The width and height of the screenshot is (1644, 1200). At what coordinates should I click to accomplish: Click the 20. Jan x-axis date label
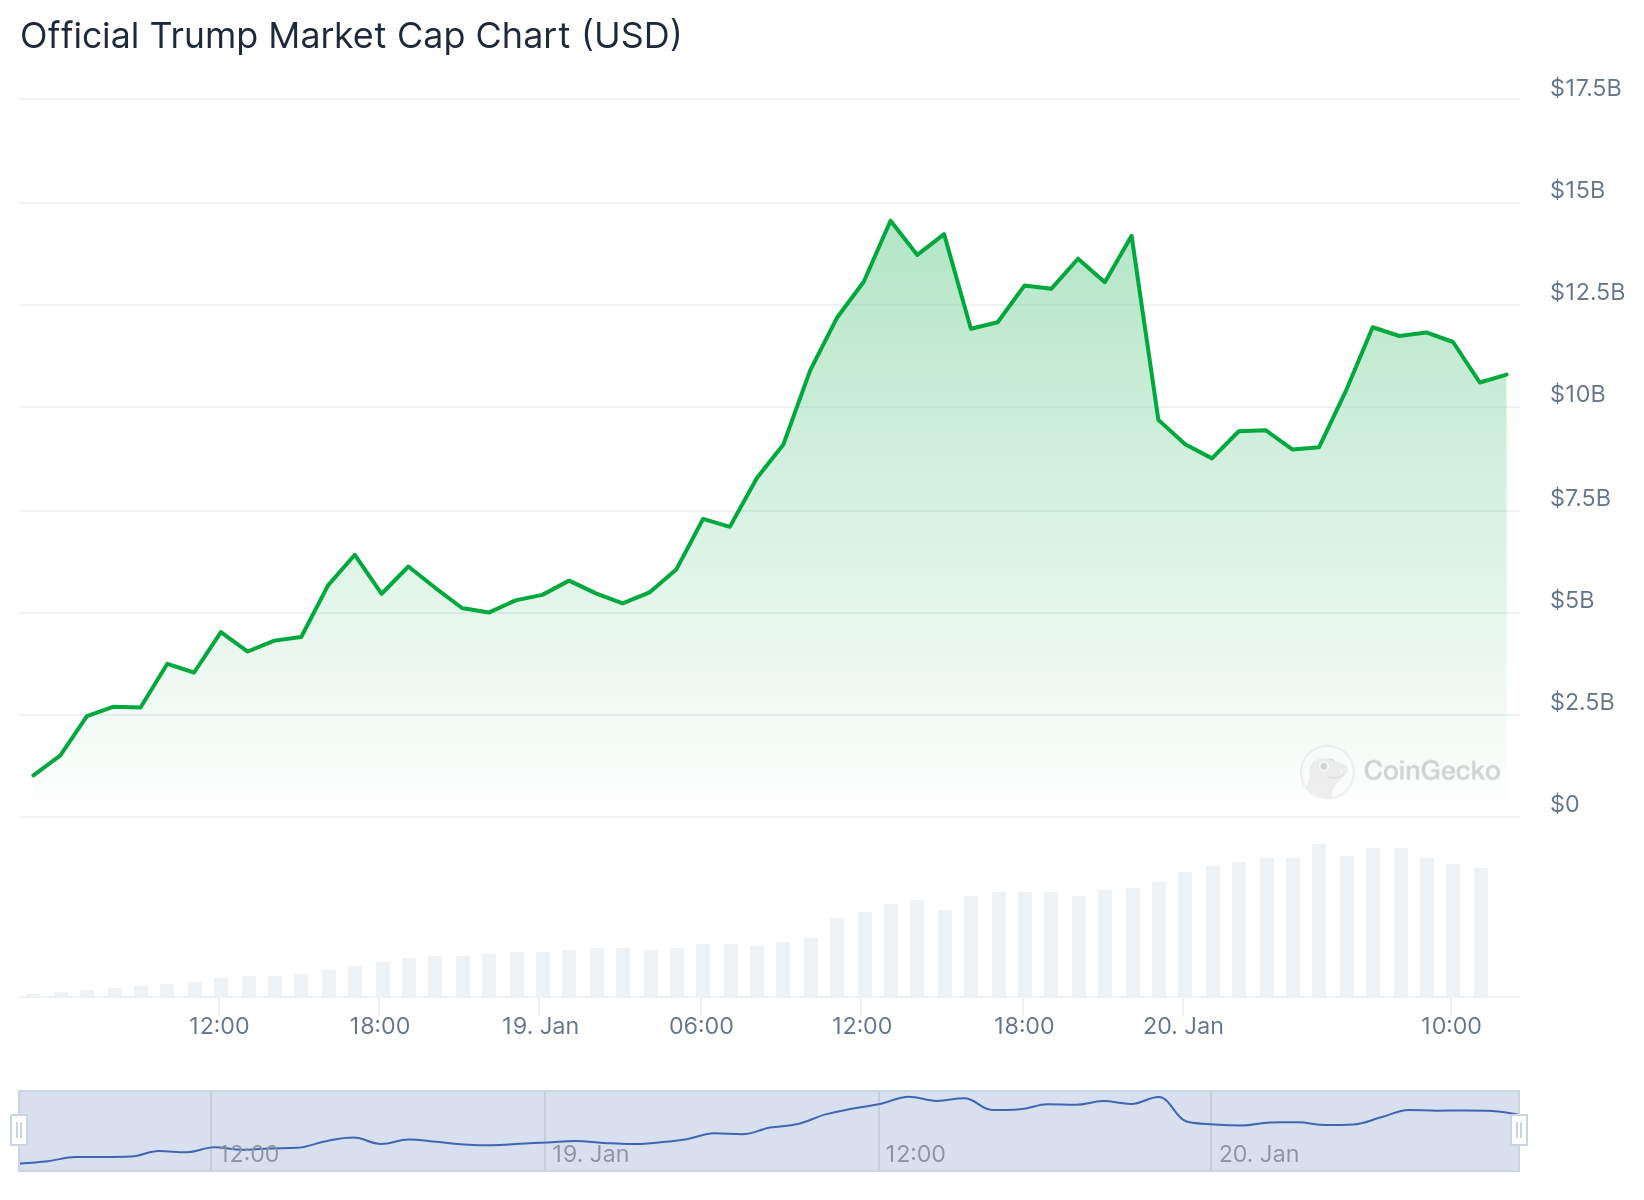coord(1183,1026)
